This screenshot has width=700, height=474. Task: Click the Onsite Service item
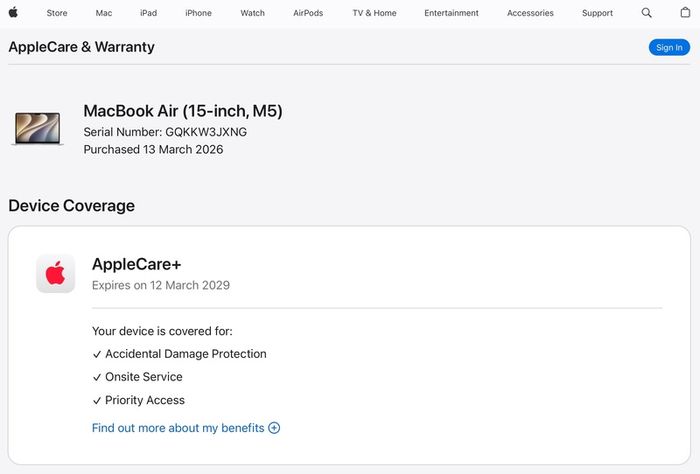[138, 377]
